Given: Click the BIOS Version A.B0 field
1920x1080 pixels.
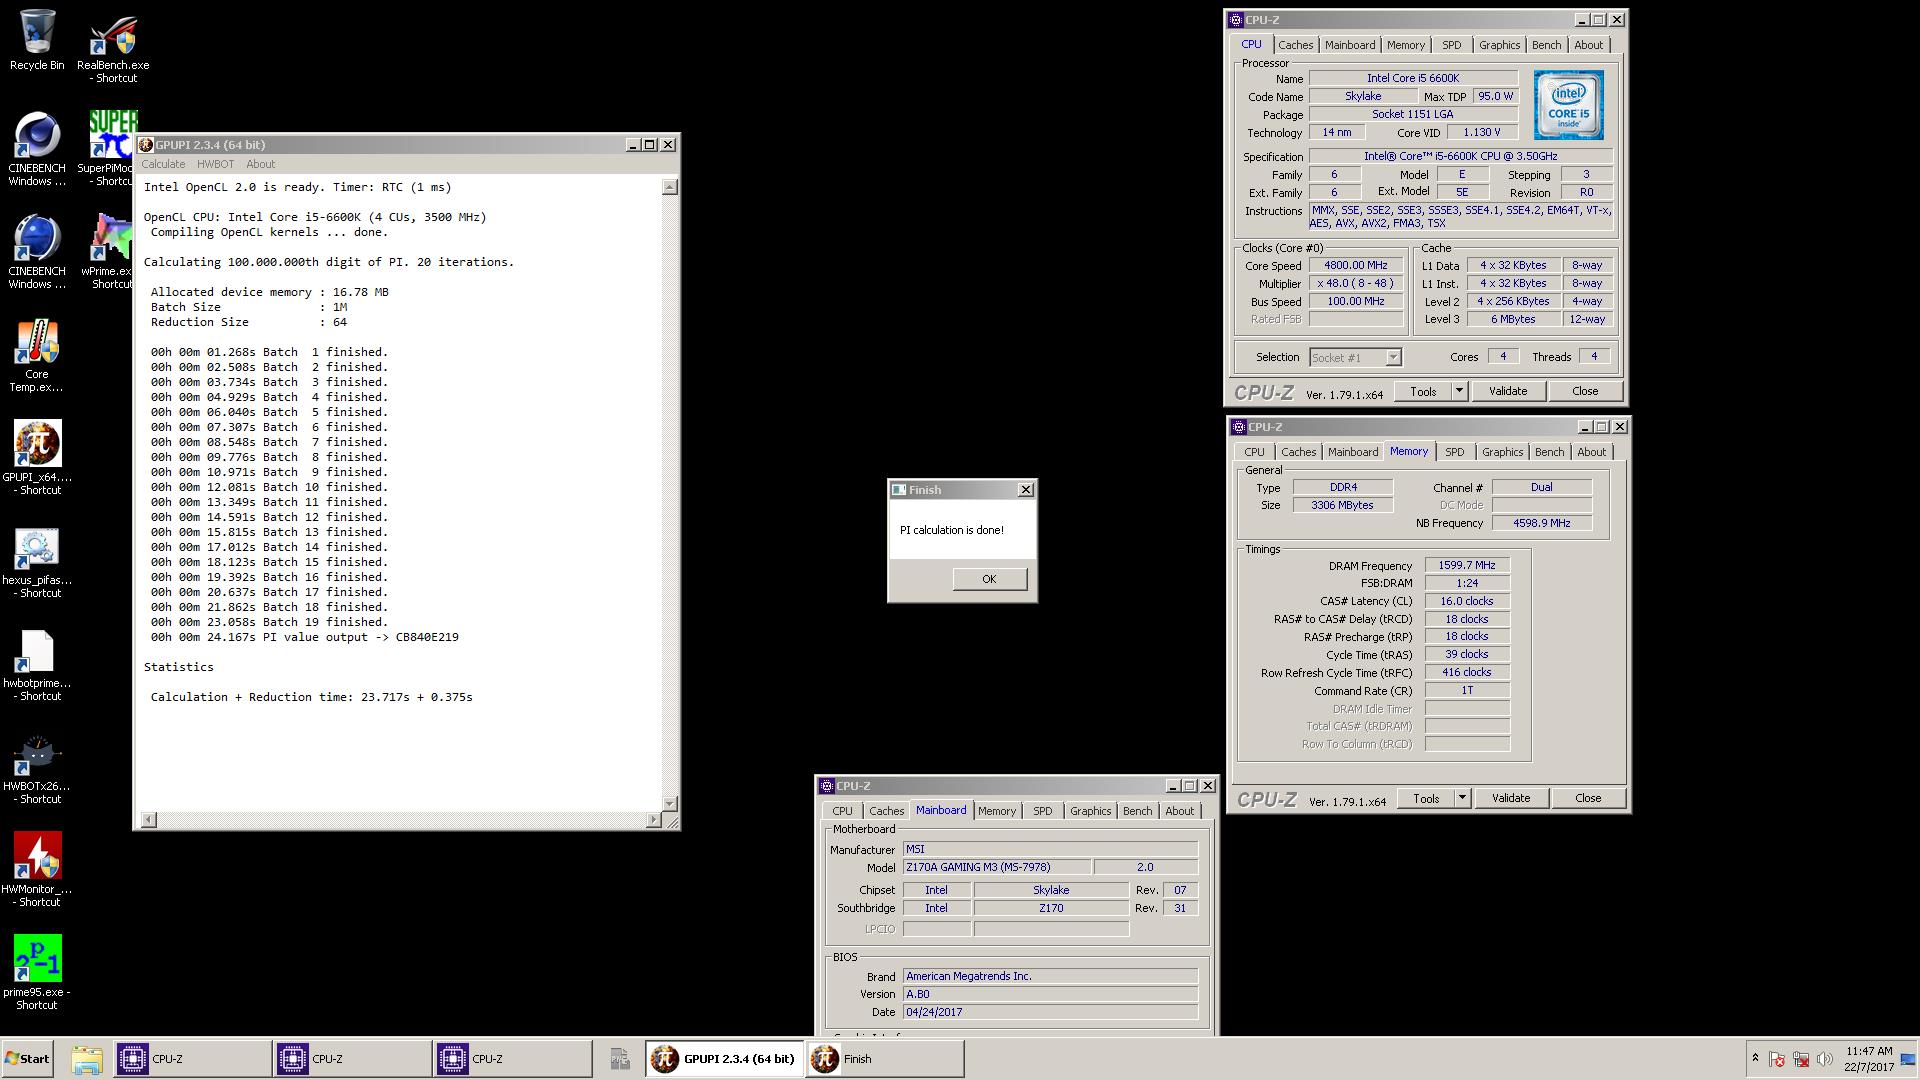Looking at the screenshot, I should tap(1050, 994).
